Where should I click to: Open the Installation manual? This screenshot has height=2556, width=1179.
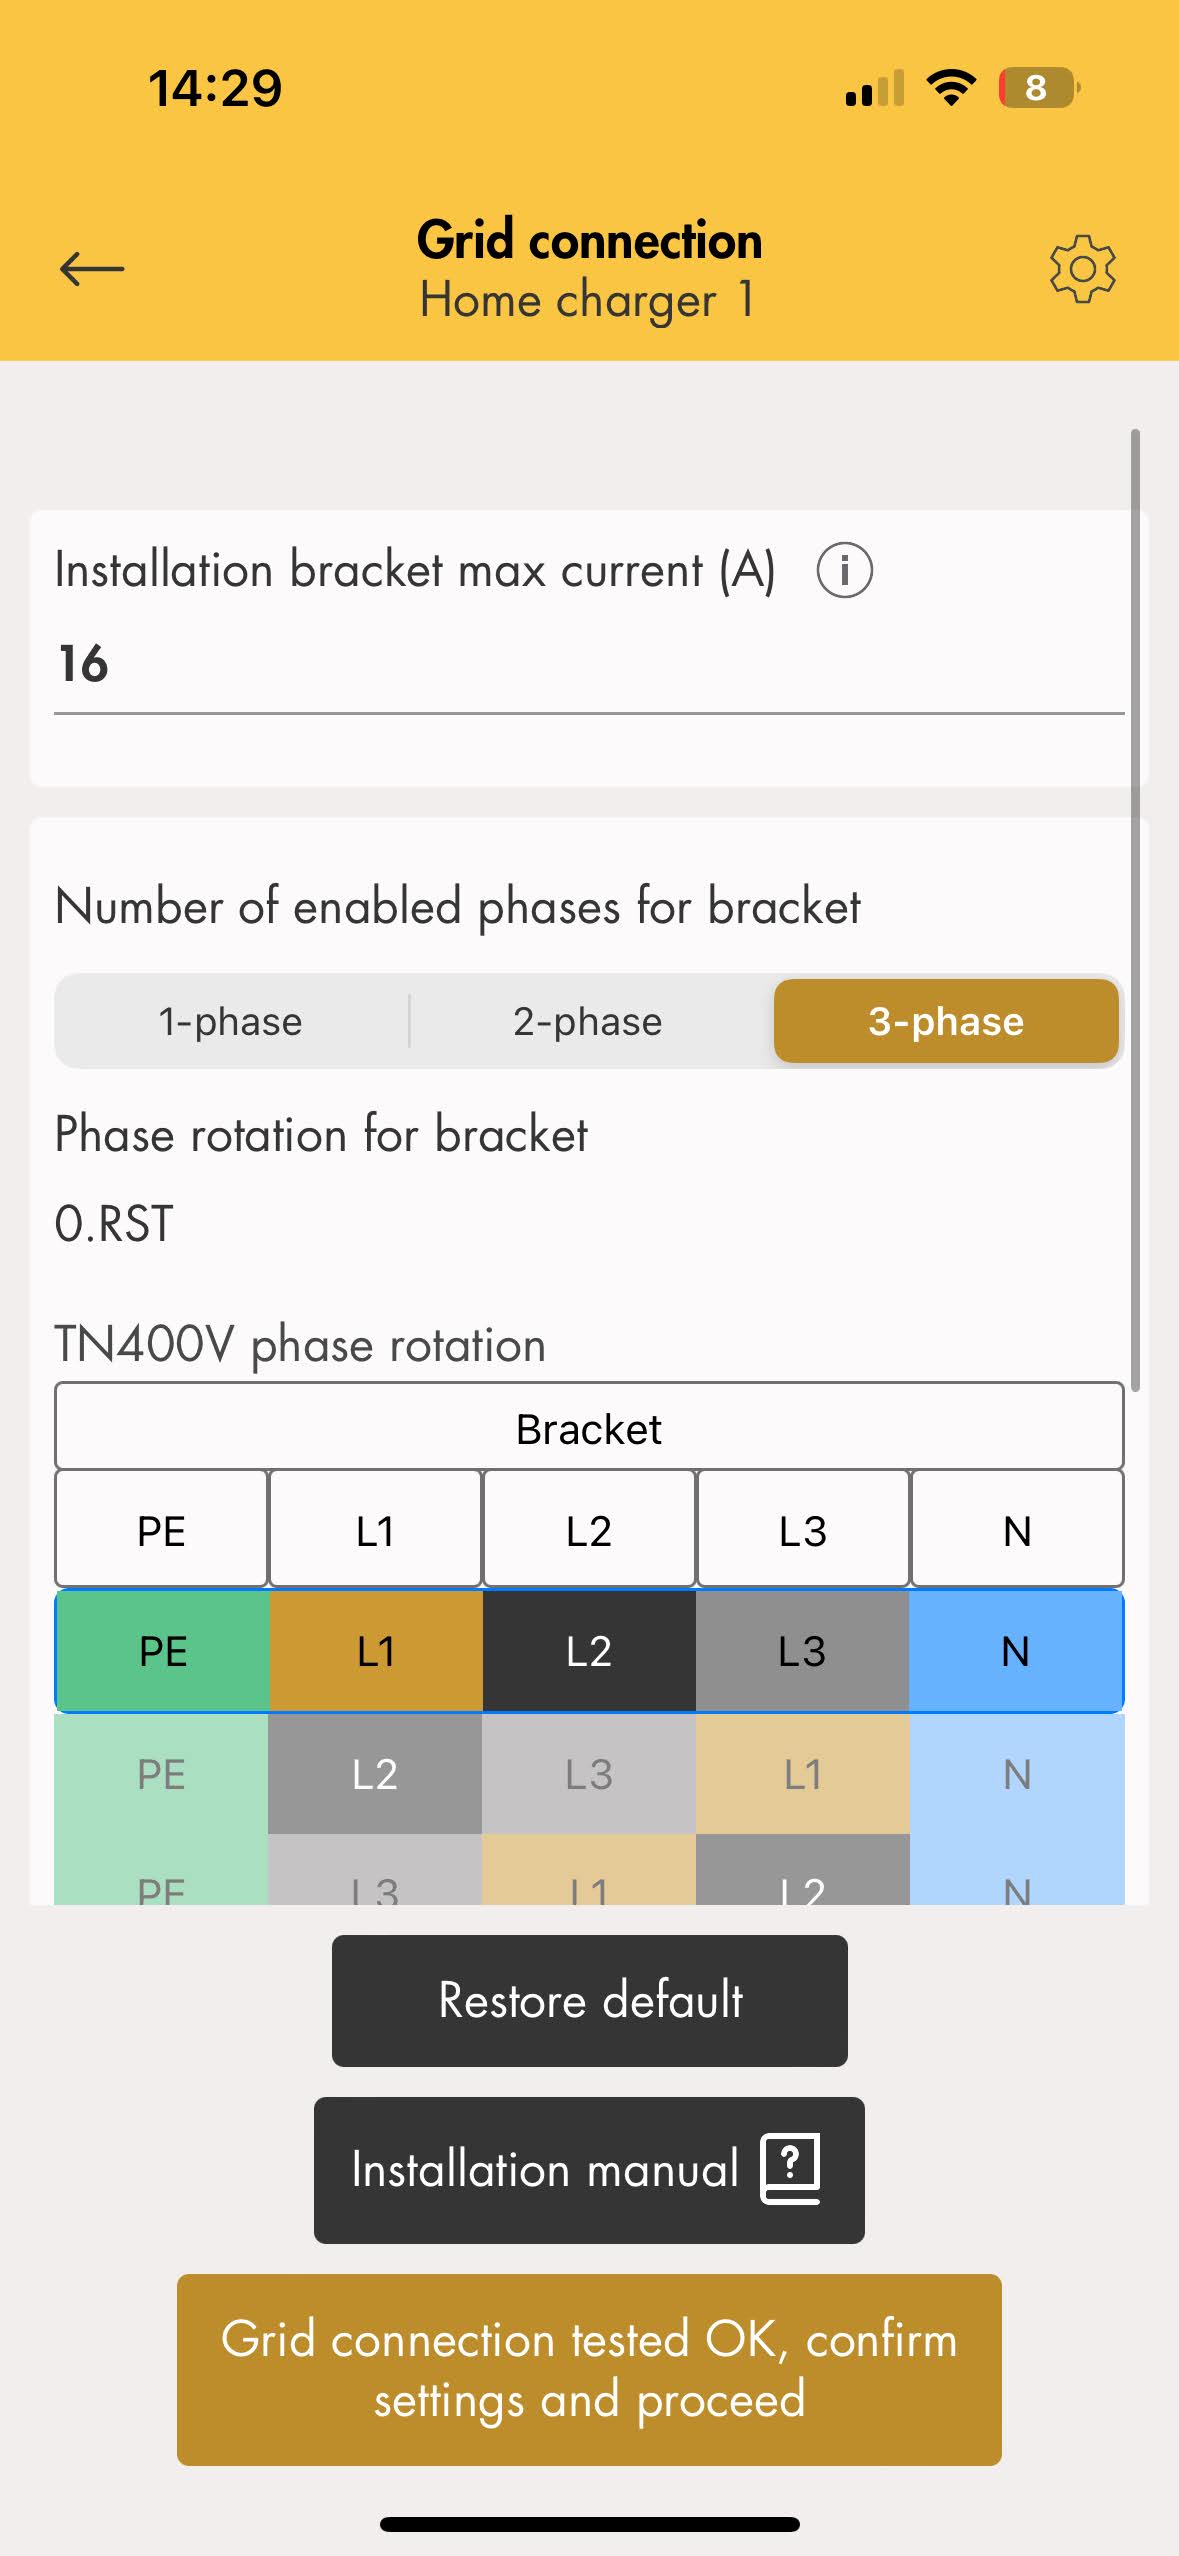(589, 2169)
